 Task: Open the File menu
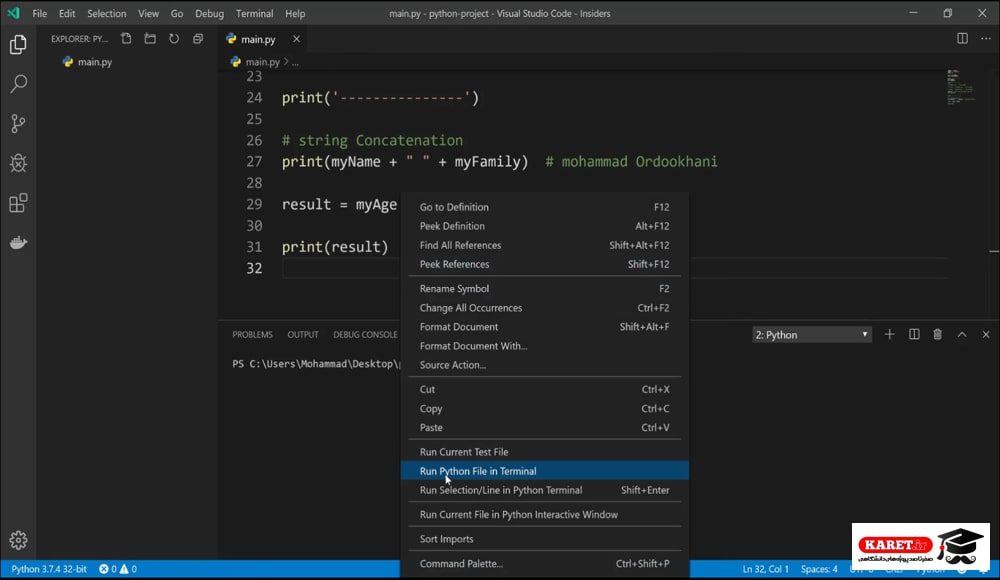pyautogui.click(x=40, y=13)
